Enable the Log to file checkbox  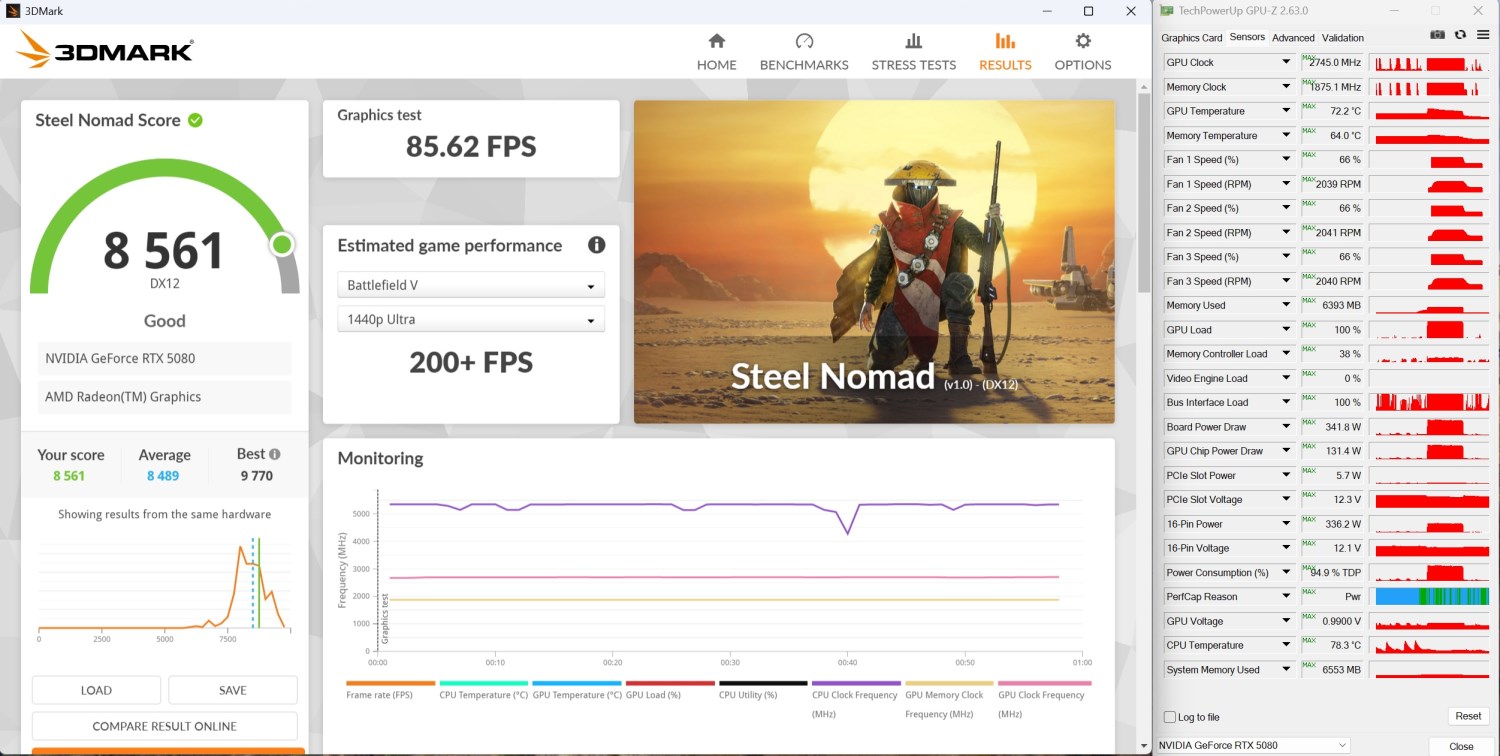click(1170, 717)
